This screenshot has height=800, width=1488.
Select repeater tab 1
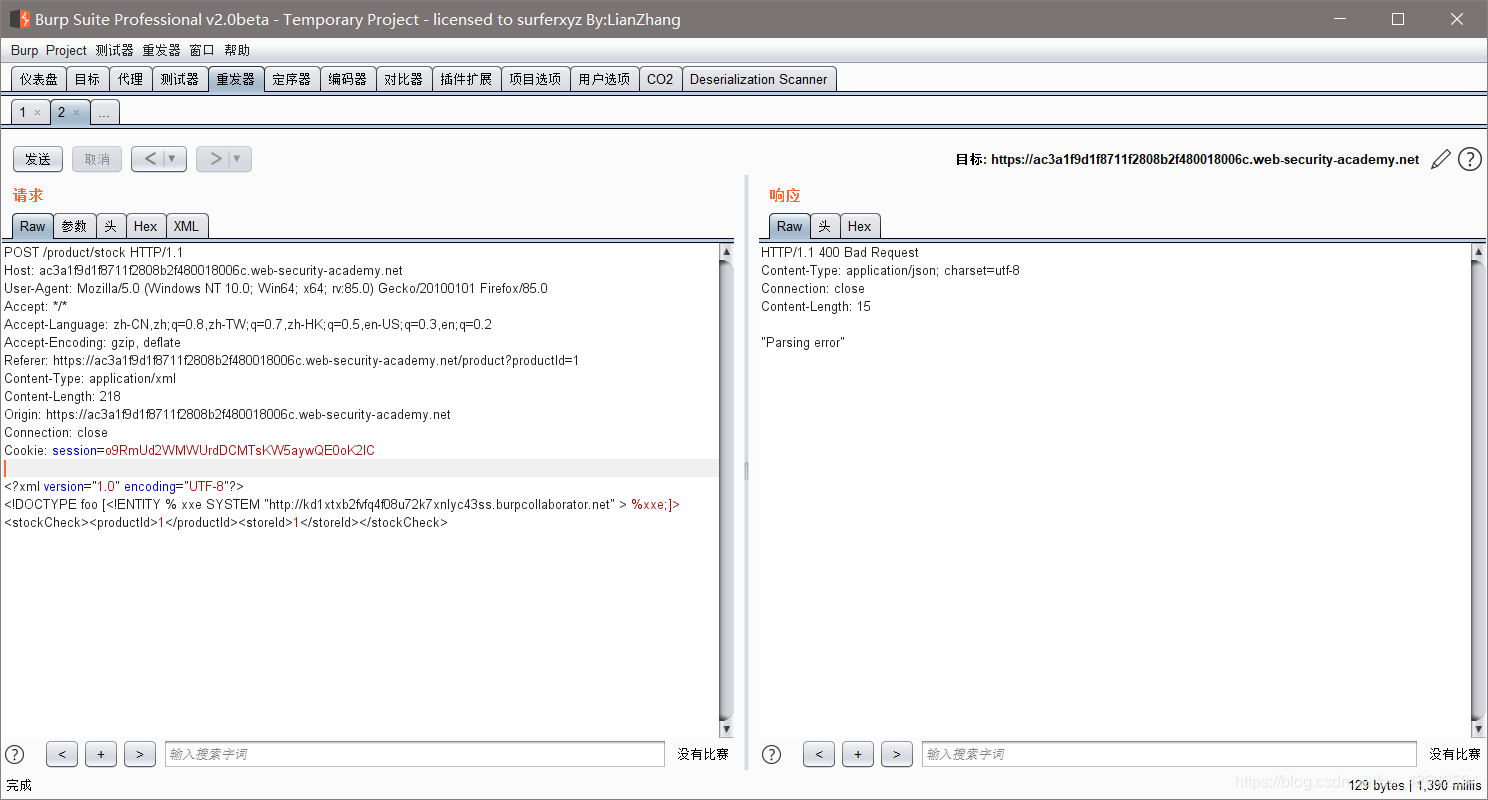tap(23, 113)
